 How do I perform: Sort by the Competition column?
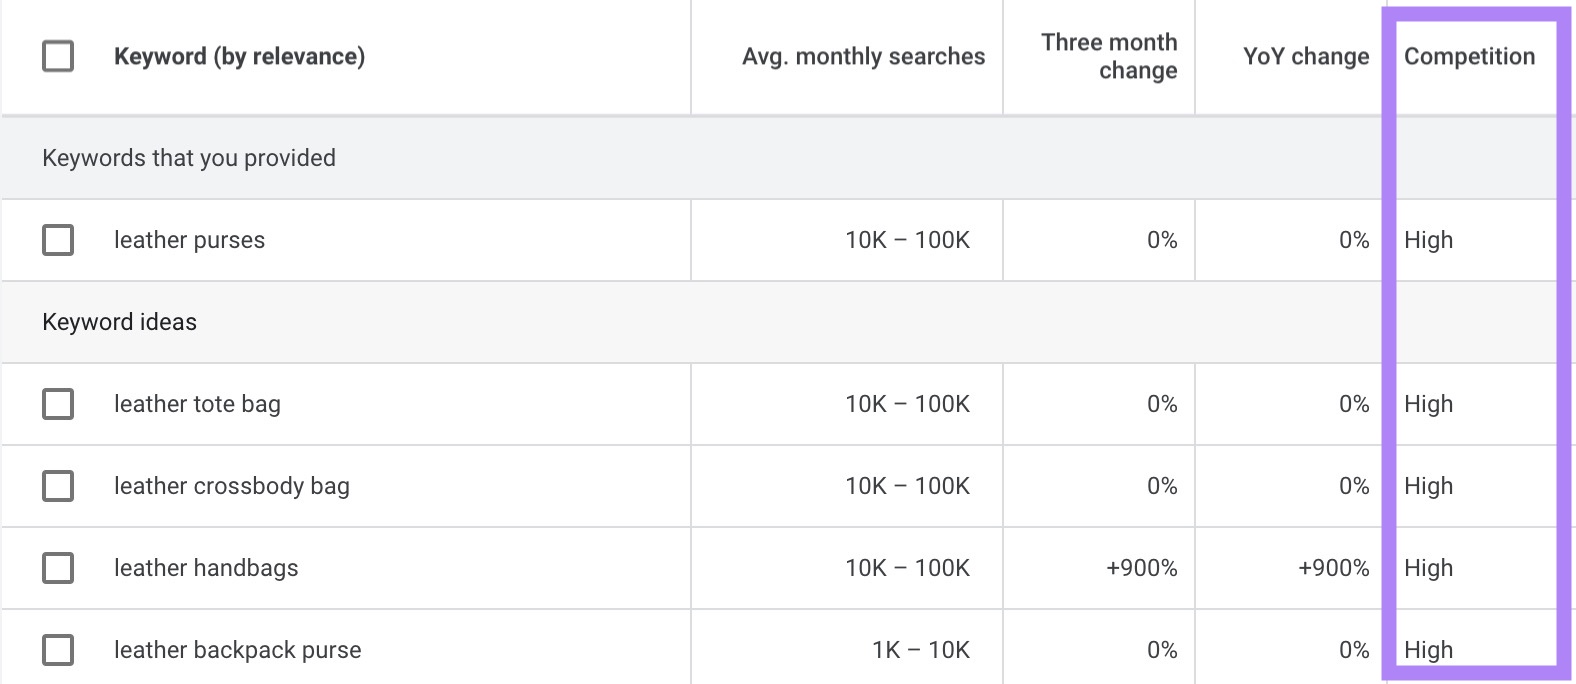(x=1469, y=56)
